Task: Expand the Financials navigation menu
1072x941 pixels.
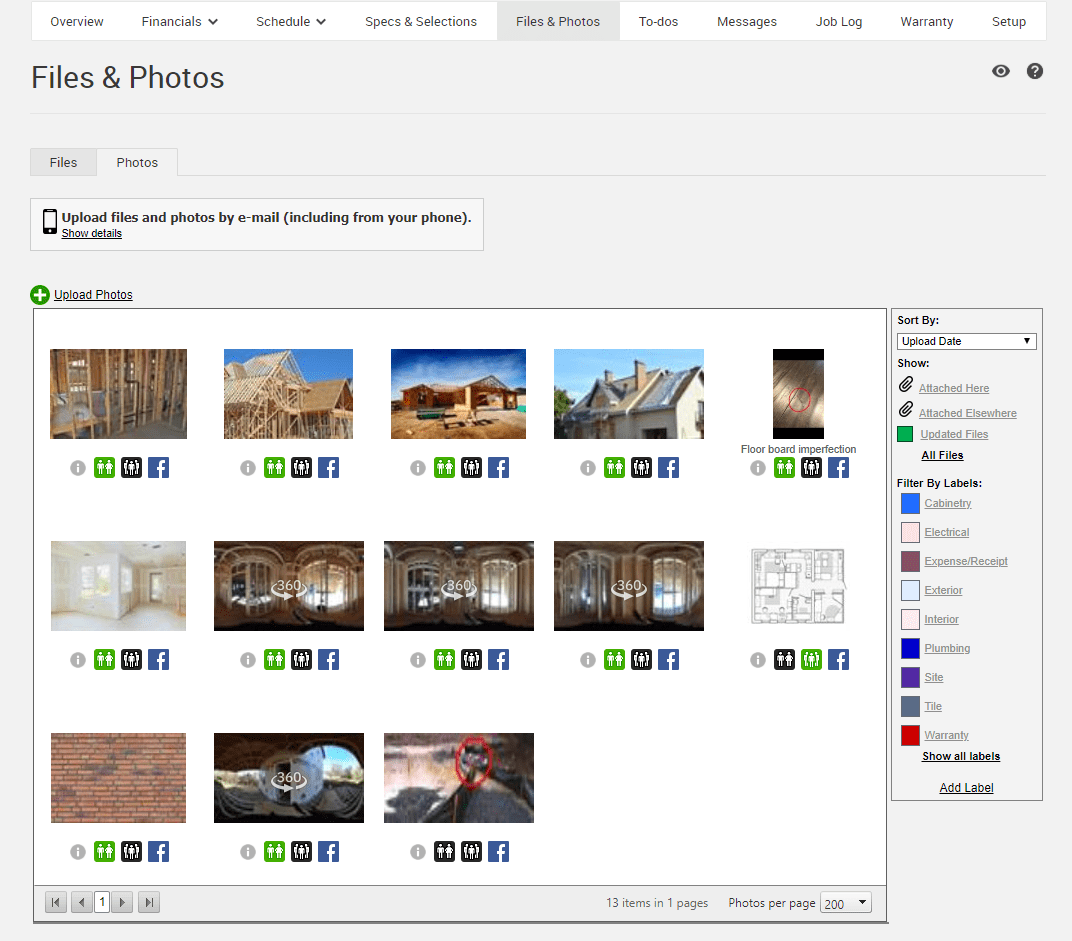Action: [x=179, y=21]
